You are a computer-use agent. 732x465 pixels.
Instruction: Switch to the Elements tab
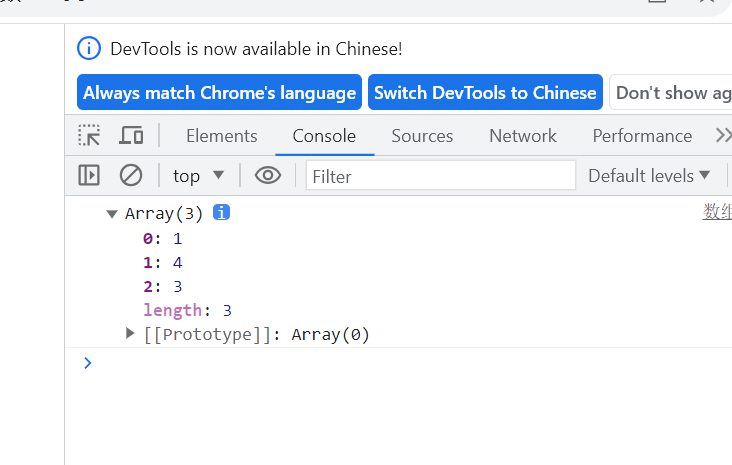[x=222, y=136]
